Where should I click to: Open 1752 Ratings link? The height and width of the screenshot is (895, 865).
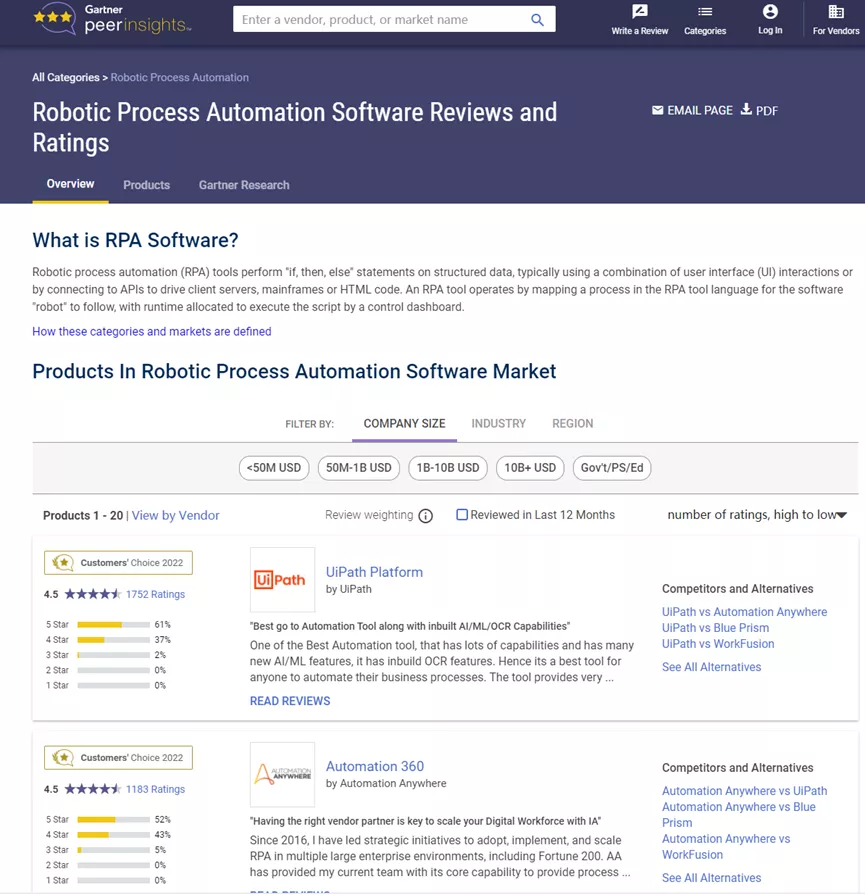155,594
